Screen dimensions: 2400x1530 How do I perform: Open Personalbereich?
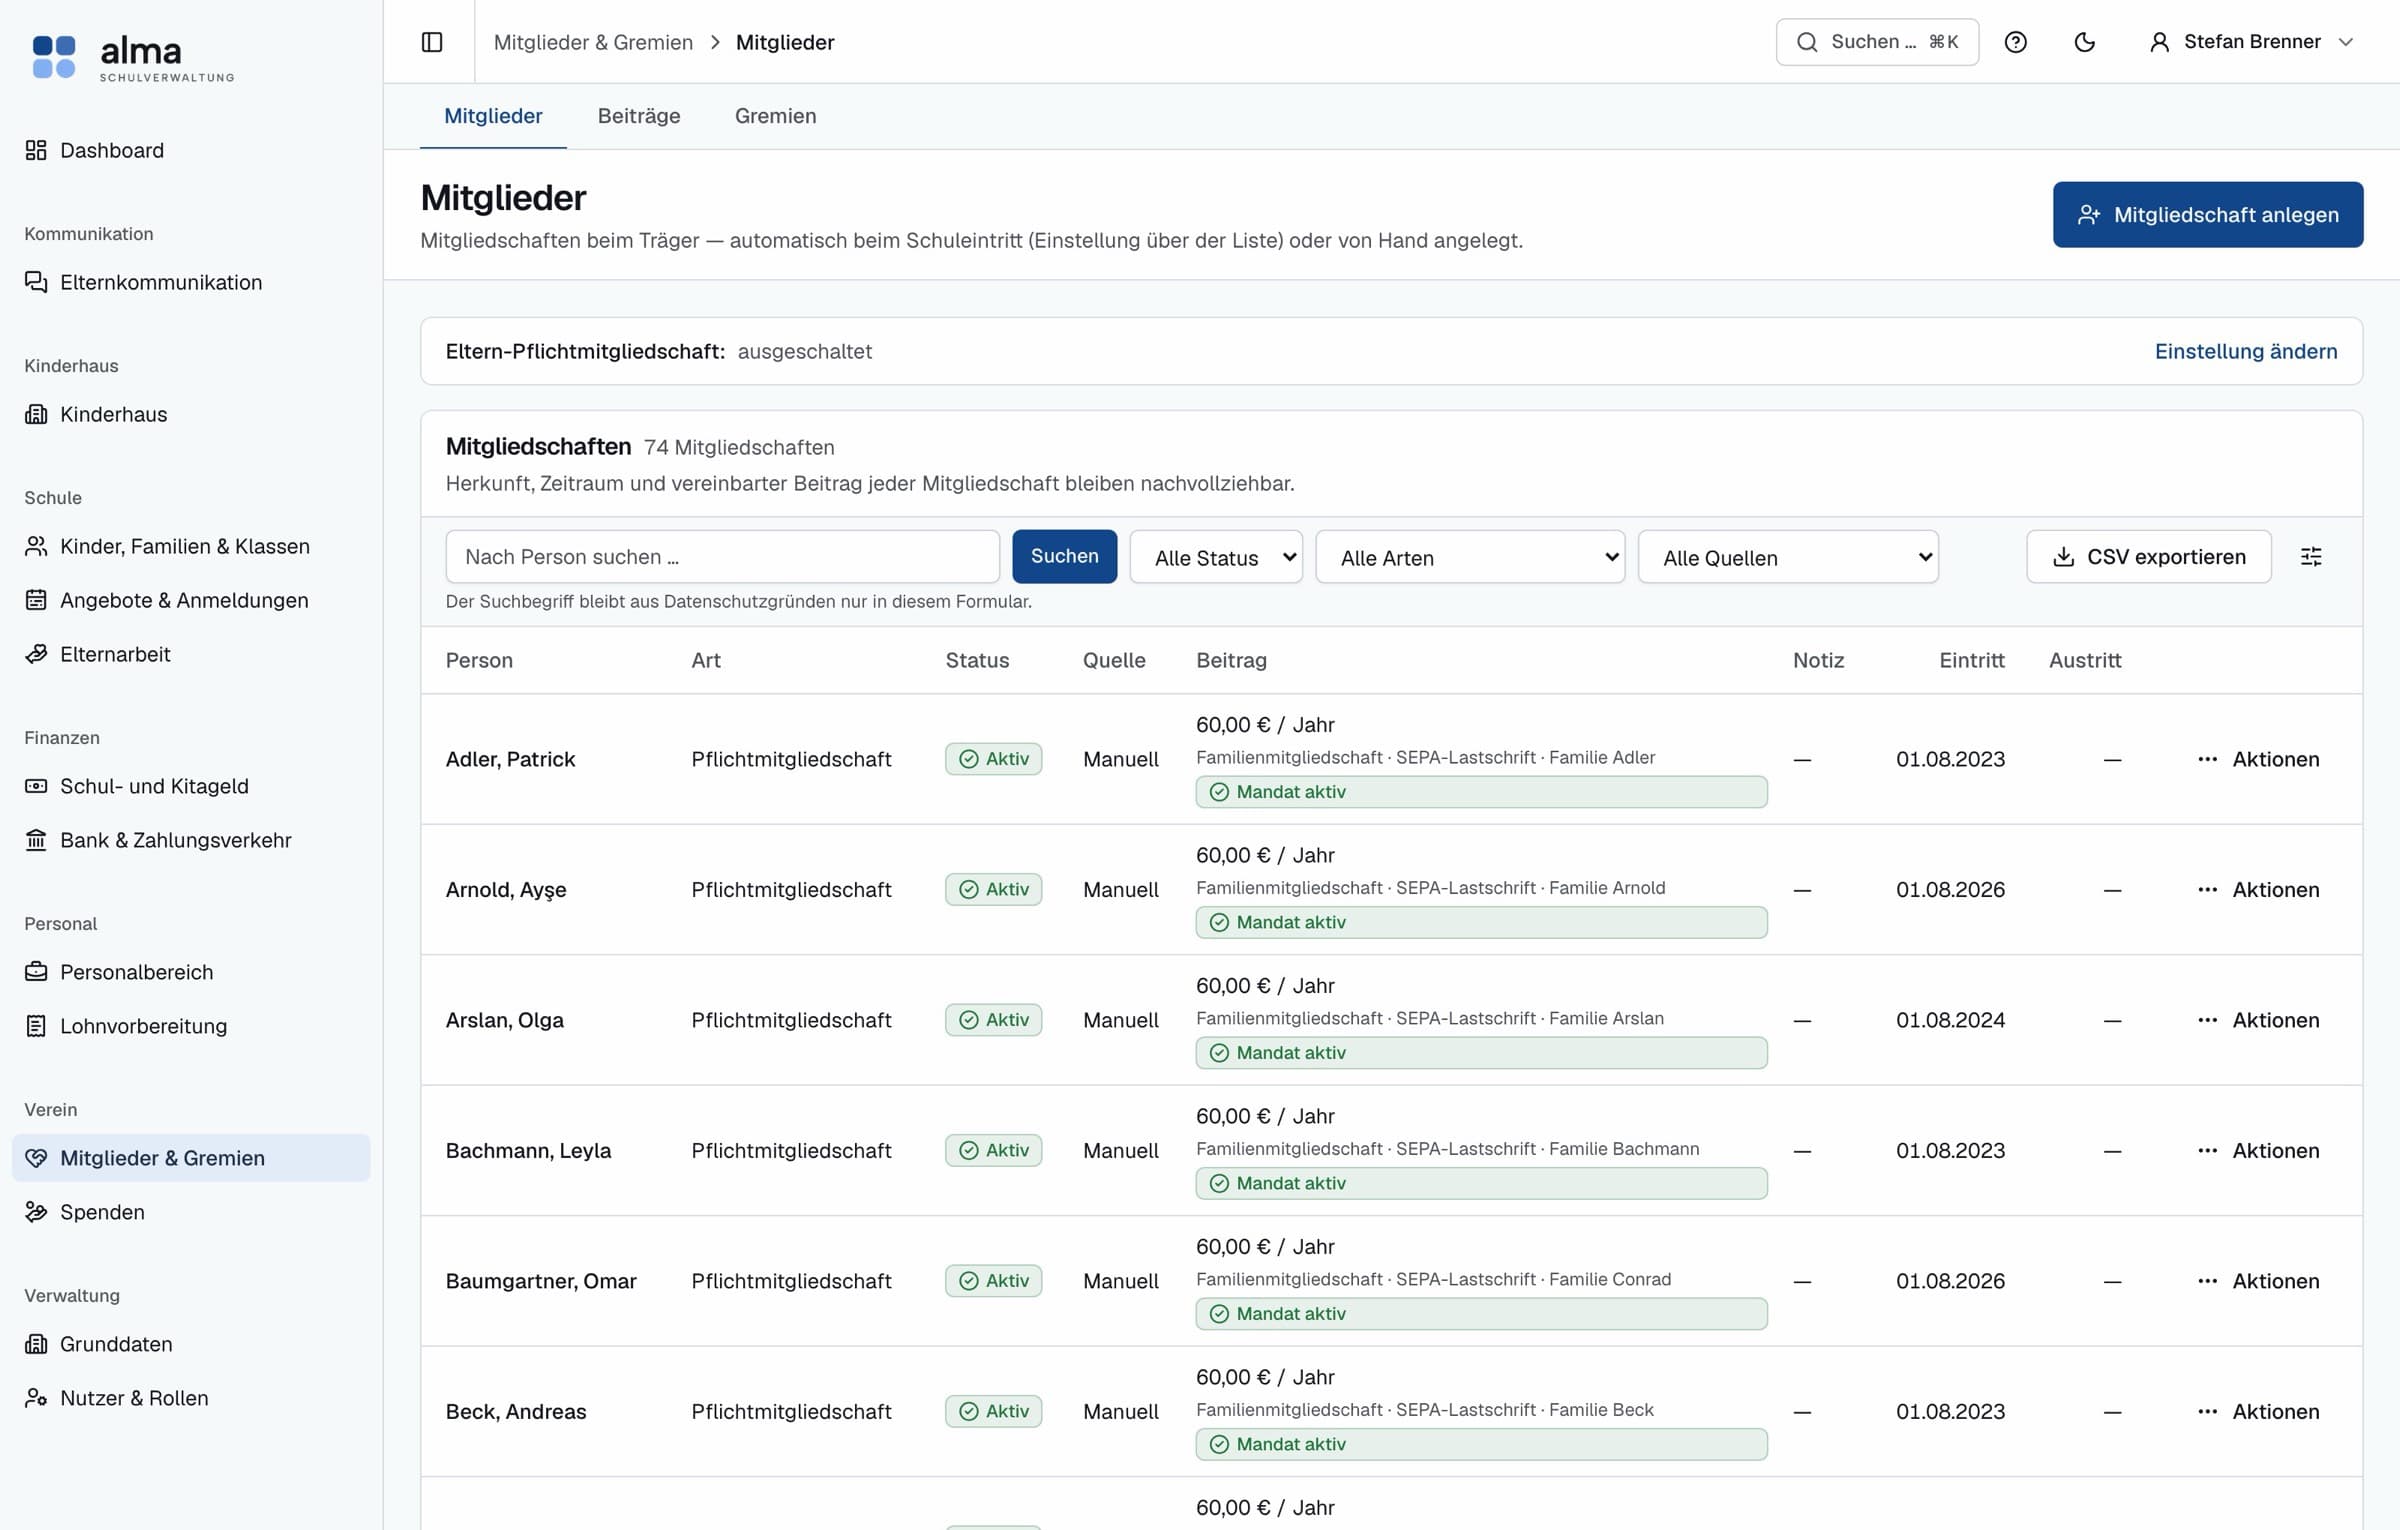pyautogui.click(x=191, y=972)
